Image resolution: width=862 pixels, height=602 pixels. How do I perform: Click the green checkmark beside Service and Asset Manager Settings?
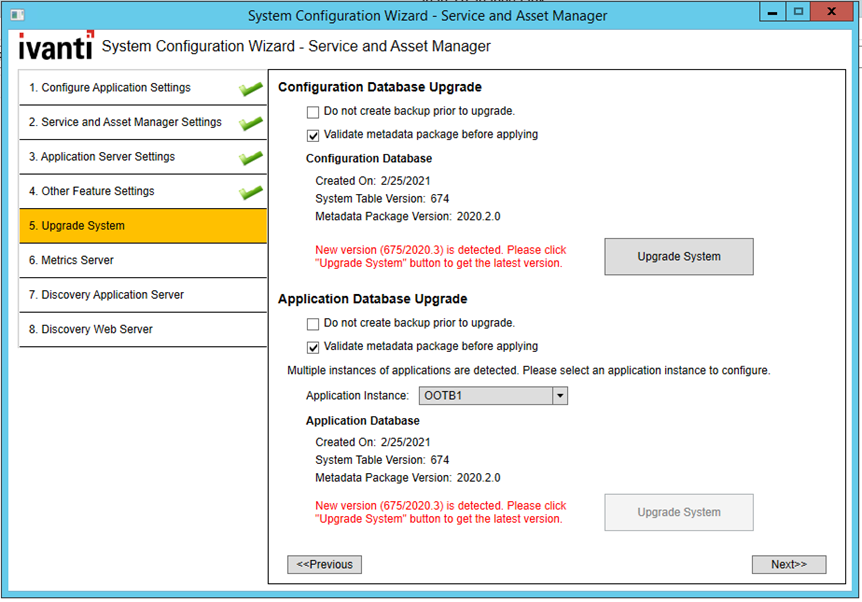pos(252,122)
